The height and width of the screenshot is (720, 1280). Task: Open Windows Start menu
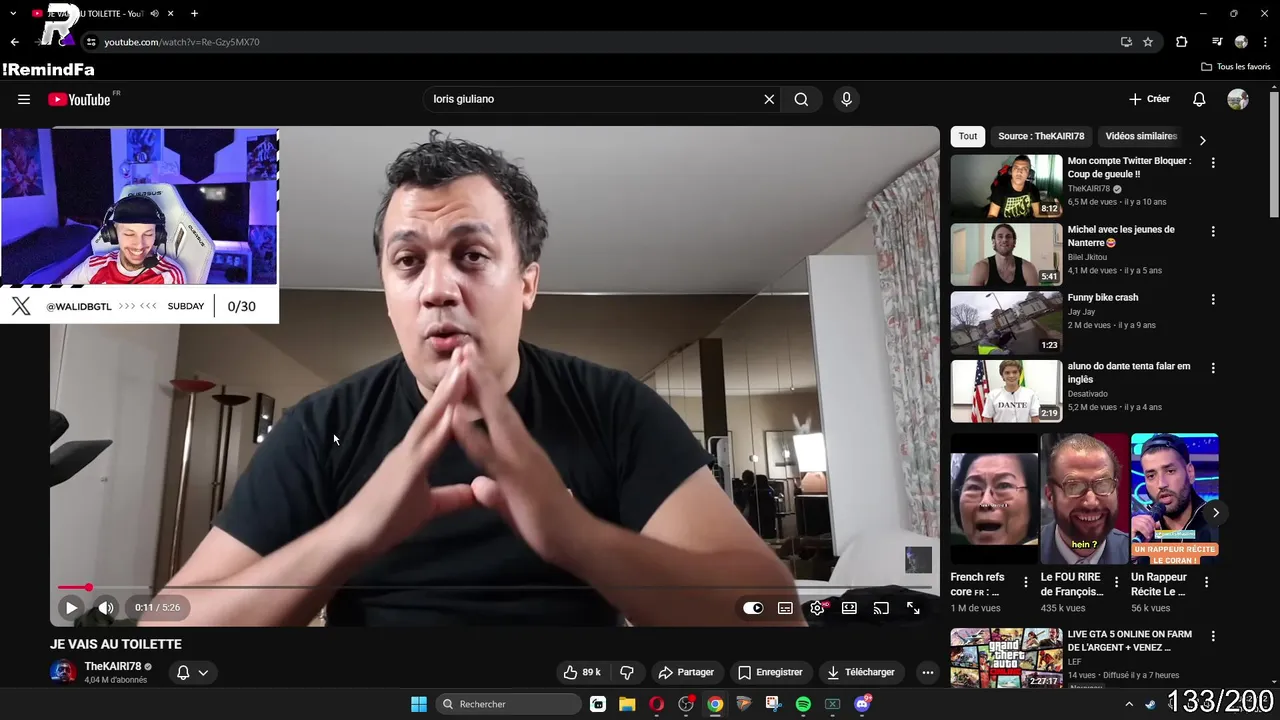(419, 704)
